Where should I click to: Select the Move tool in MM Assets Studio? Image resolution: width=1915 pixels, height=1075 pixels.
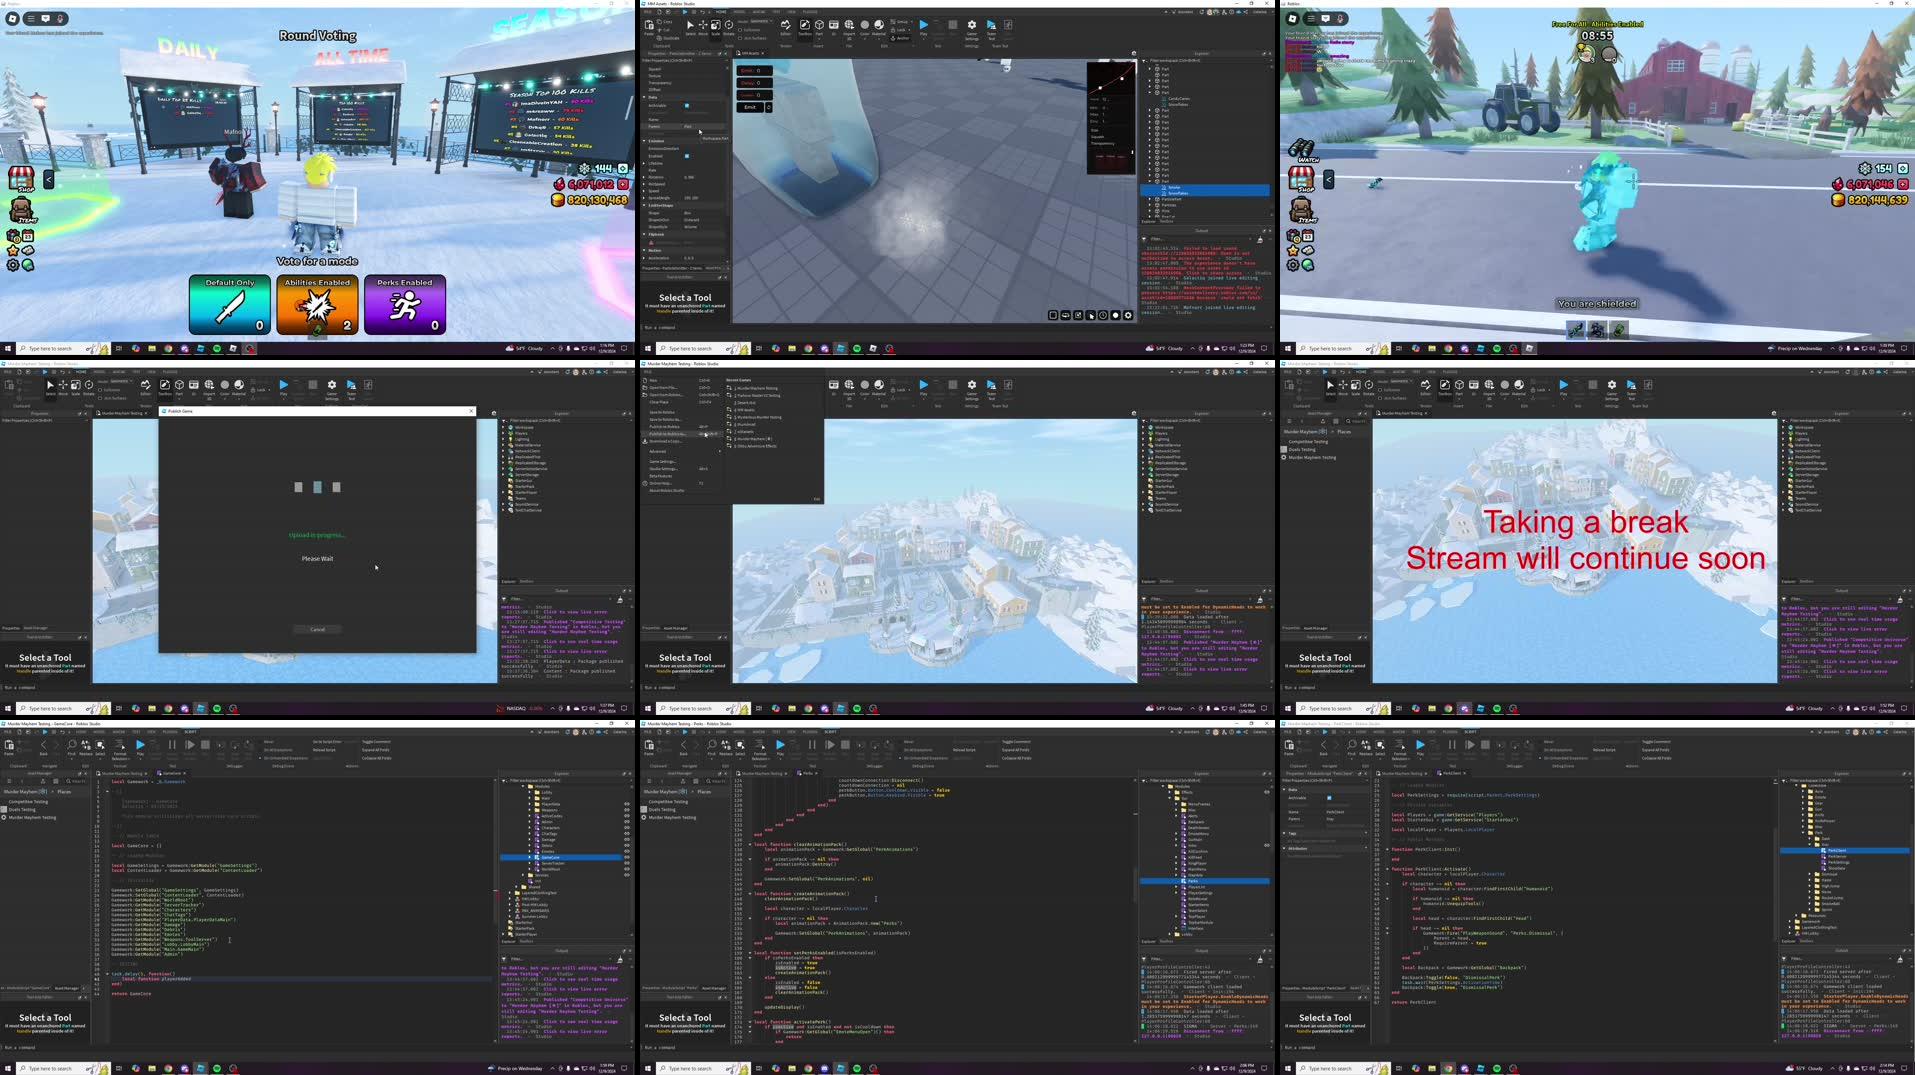coord(702,27)
